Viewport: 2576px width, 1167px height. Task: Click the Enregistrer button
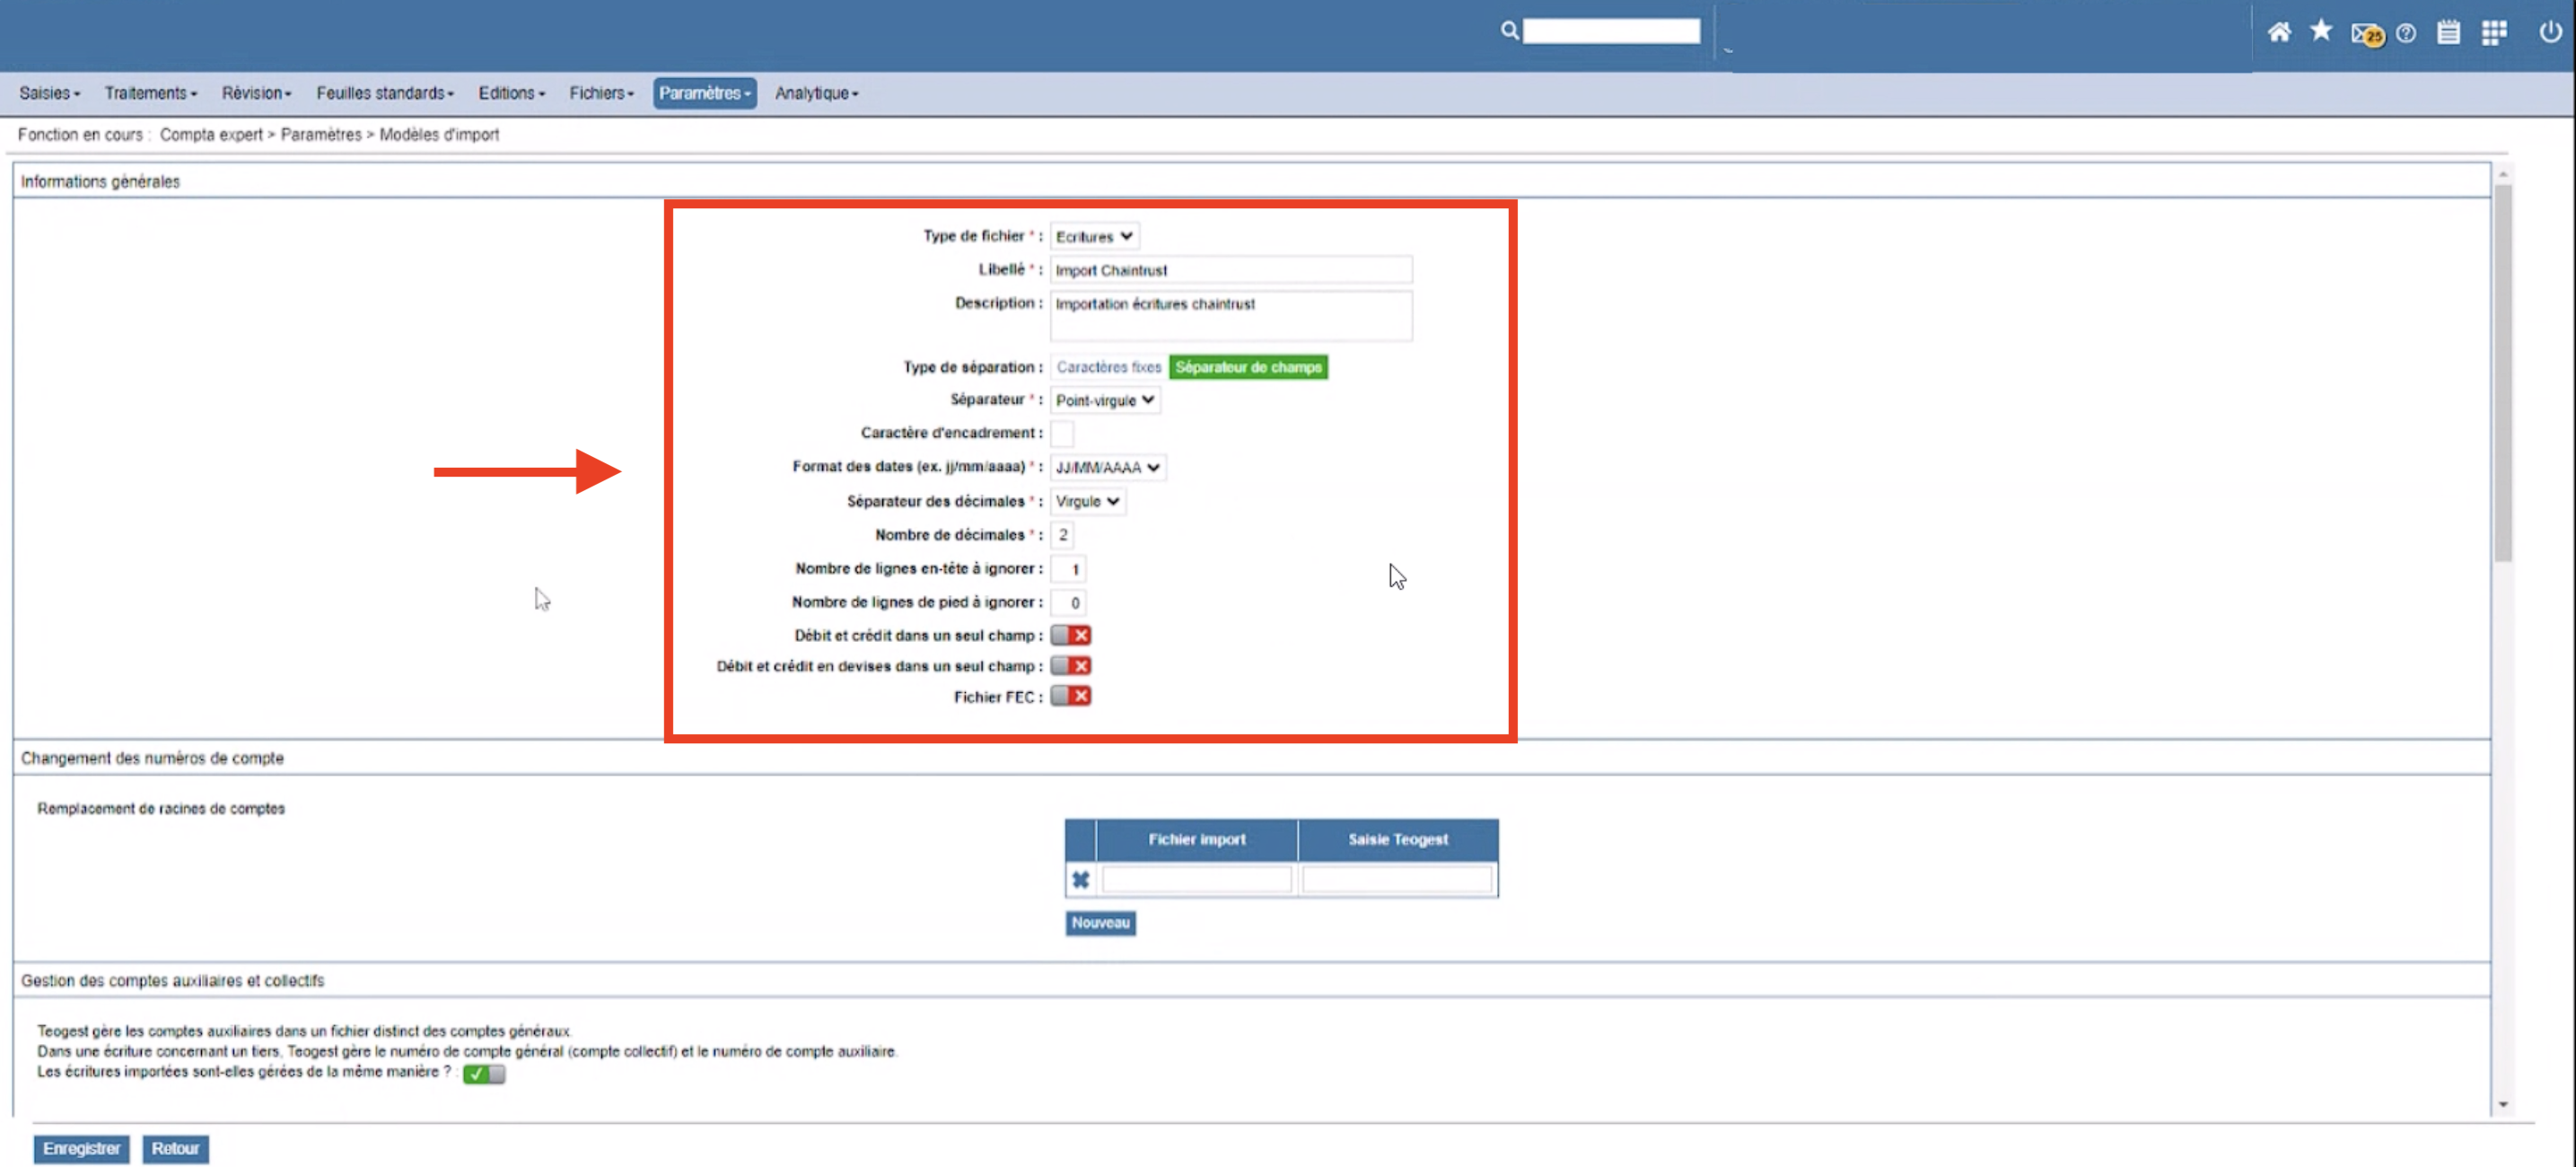[81, 1149]
